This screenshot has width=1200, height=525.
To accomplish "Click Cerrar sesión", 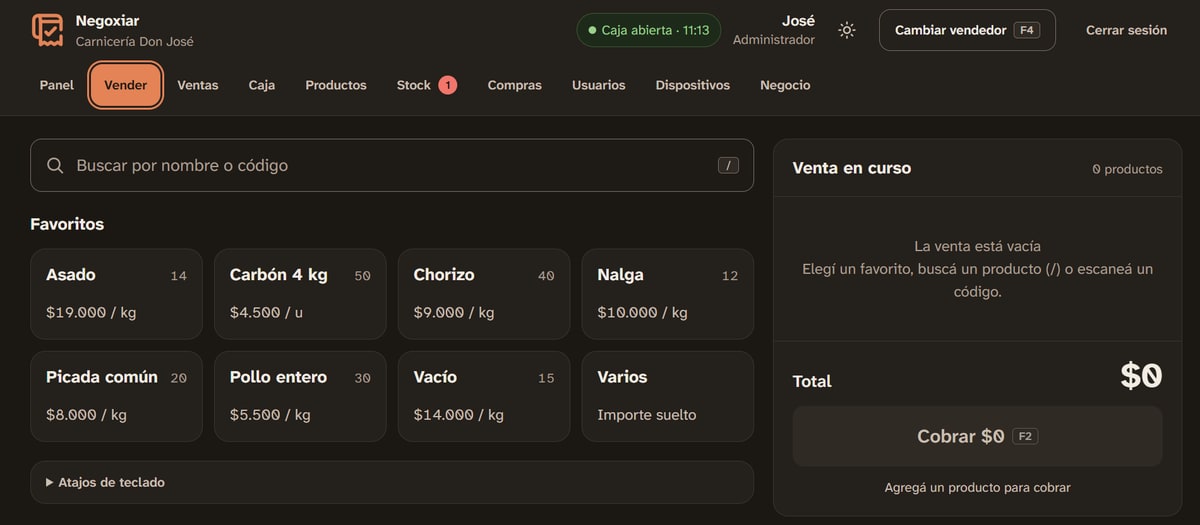I will 1126,30.
